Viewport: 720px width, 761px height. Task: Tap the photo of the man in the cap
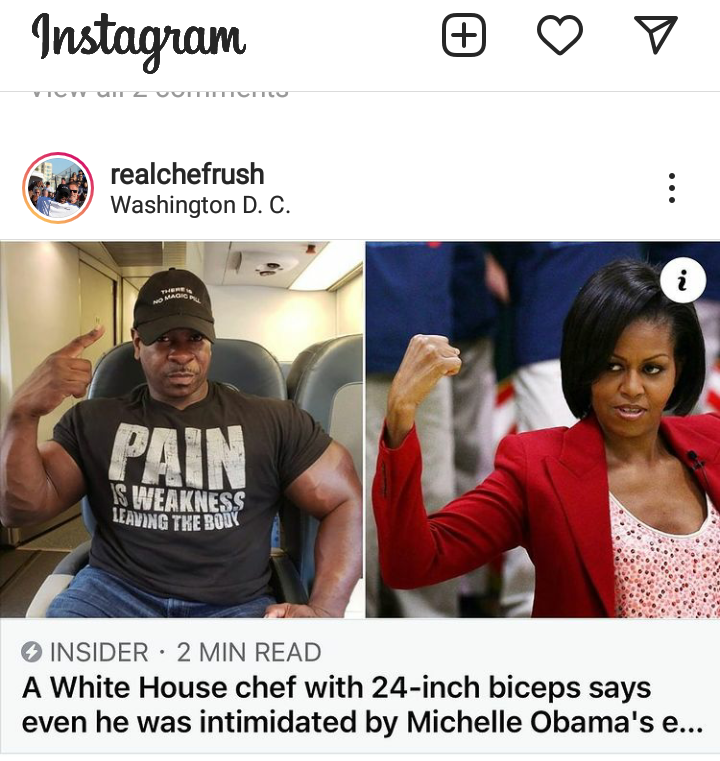pyautogui.click(x=181, y=430)
